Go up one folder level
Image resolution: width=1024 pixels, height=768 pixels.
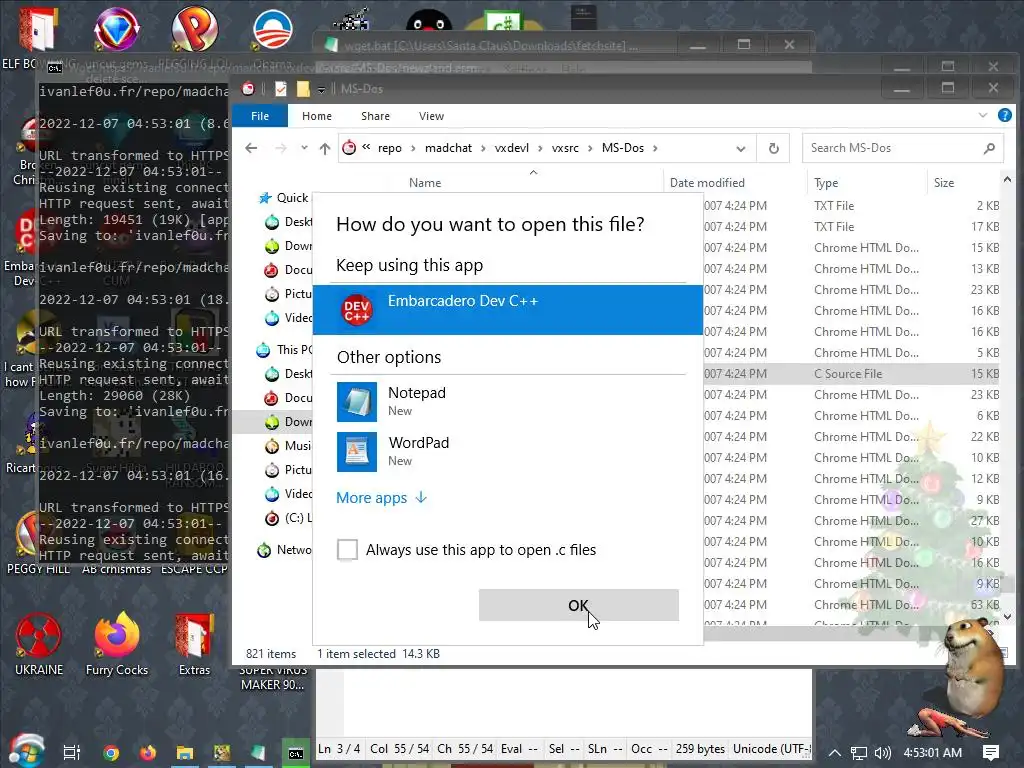325,148
